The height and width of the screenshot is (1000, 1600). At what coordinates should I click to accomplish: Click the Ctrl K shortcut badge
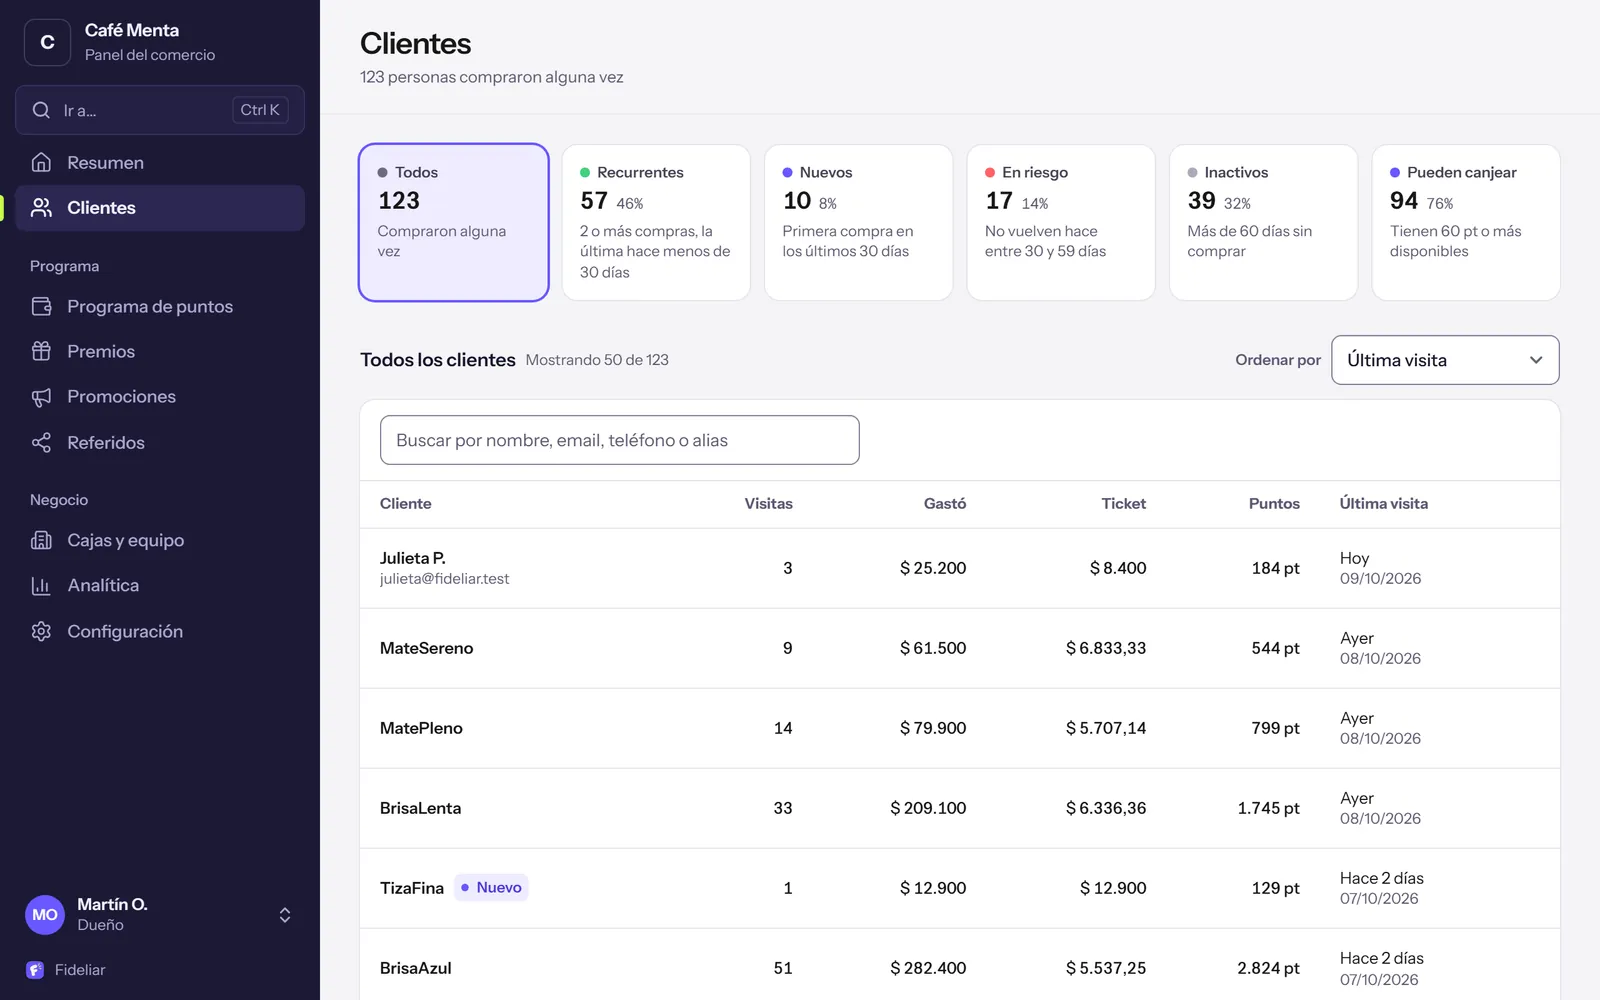[260, 110]
